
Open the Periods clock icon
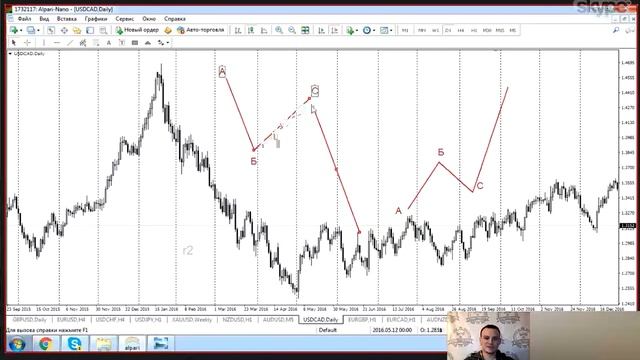pos(367,30)
